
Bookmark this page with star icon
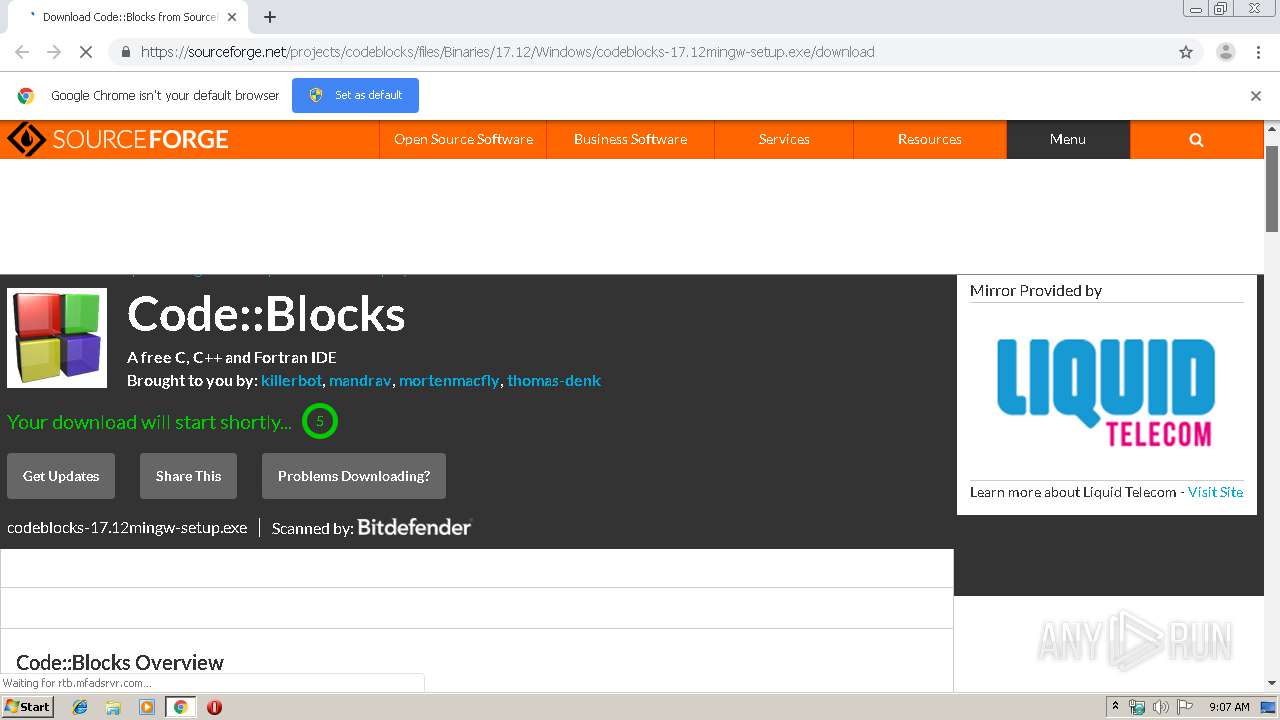(x=1186, y=52)
